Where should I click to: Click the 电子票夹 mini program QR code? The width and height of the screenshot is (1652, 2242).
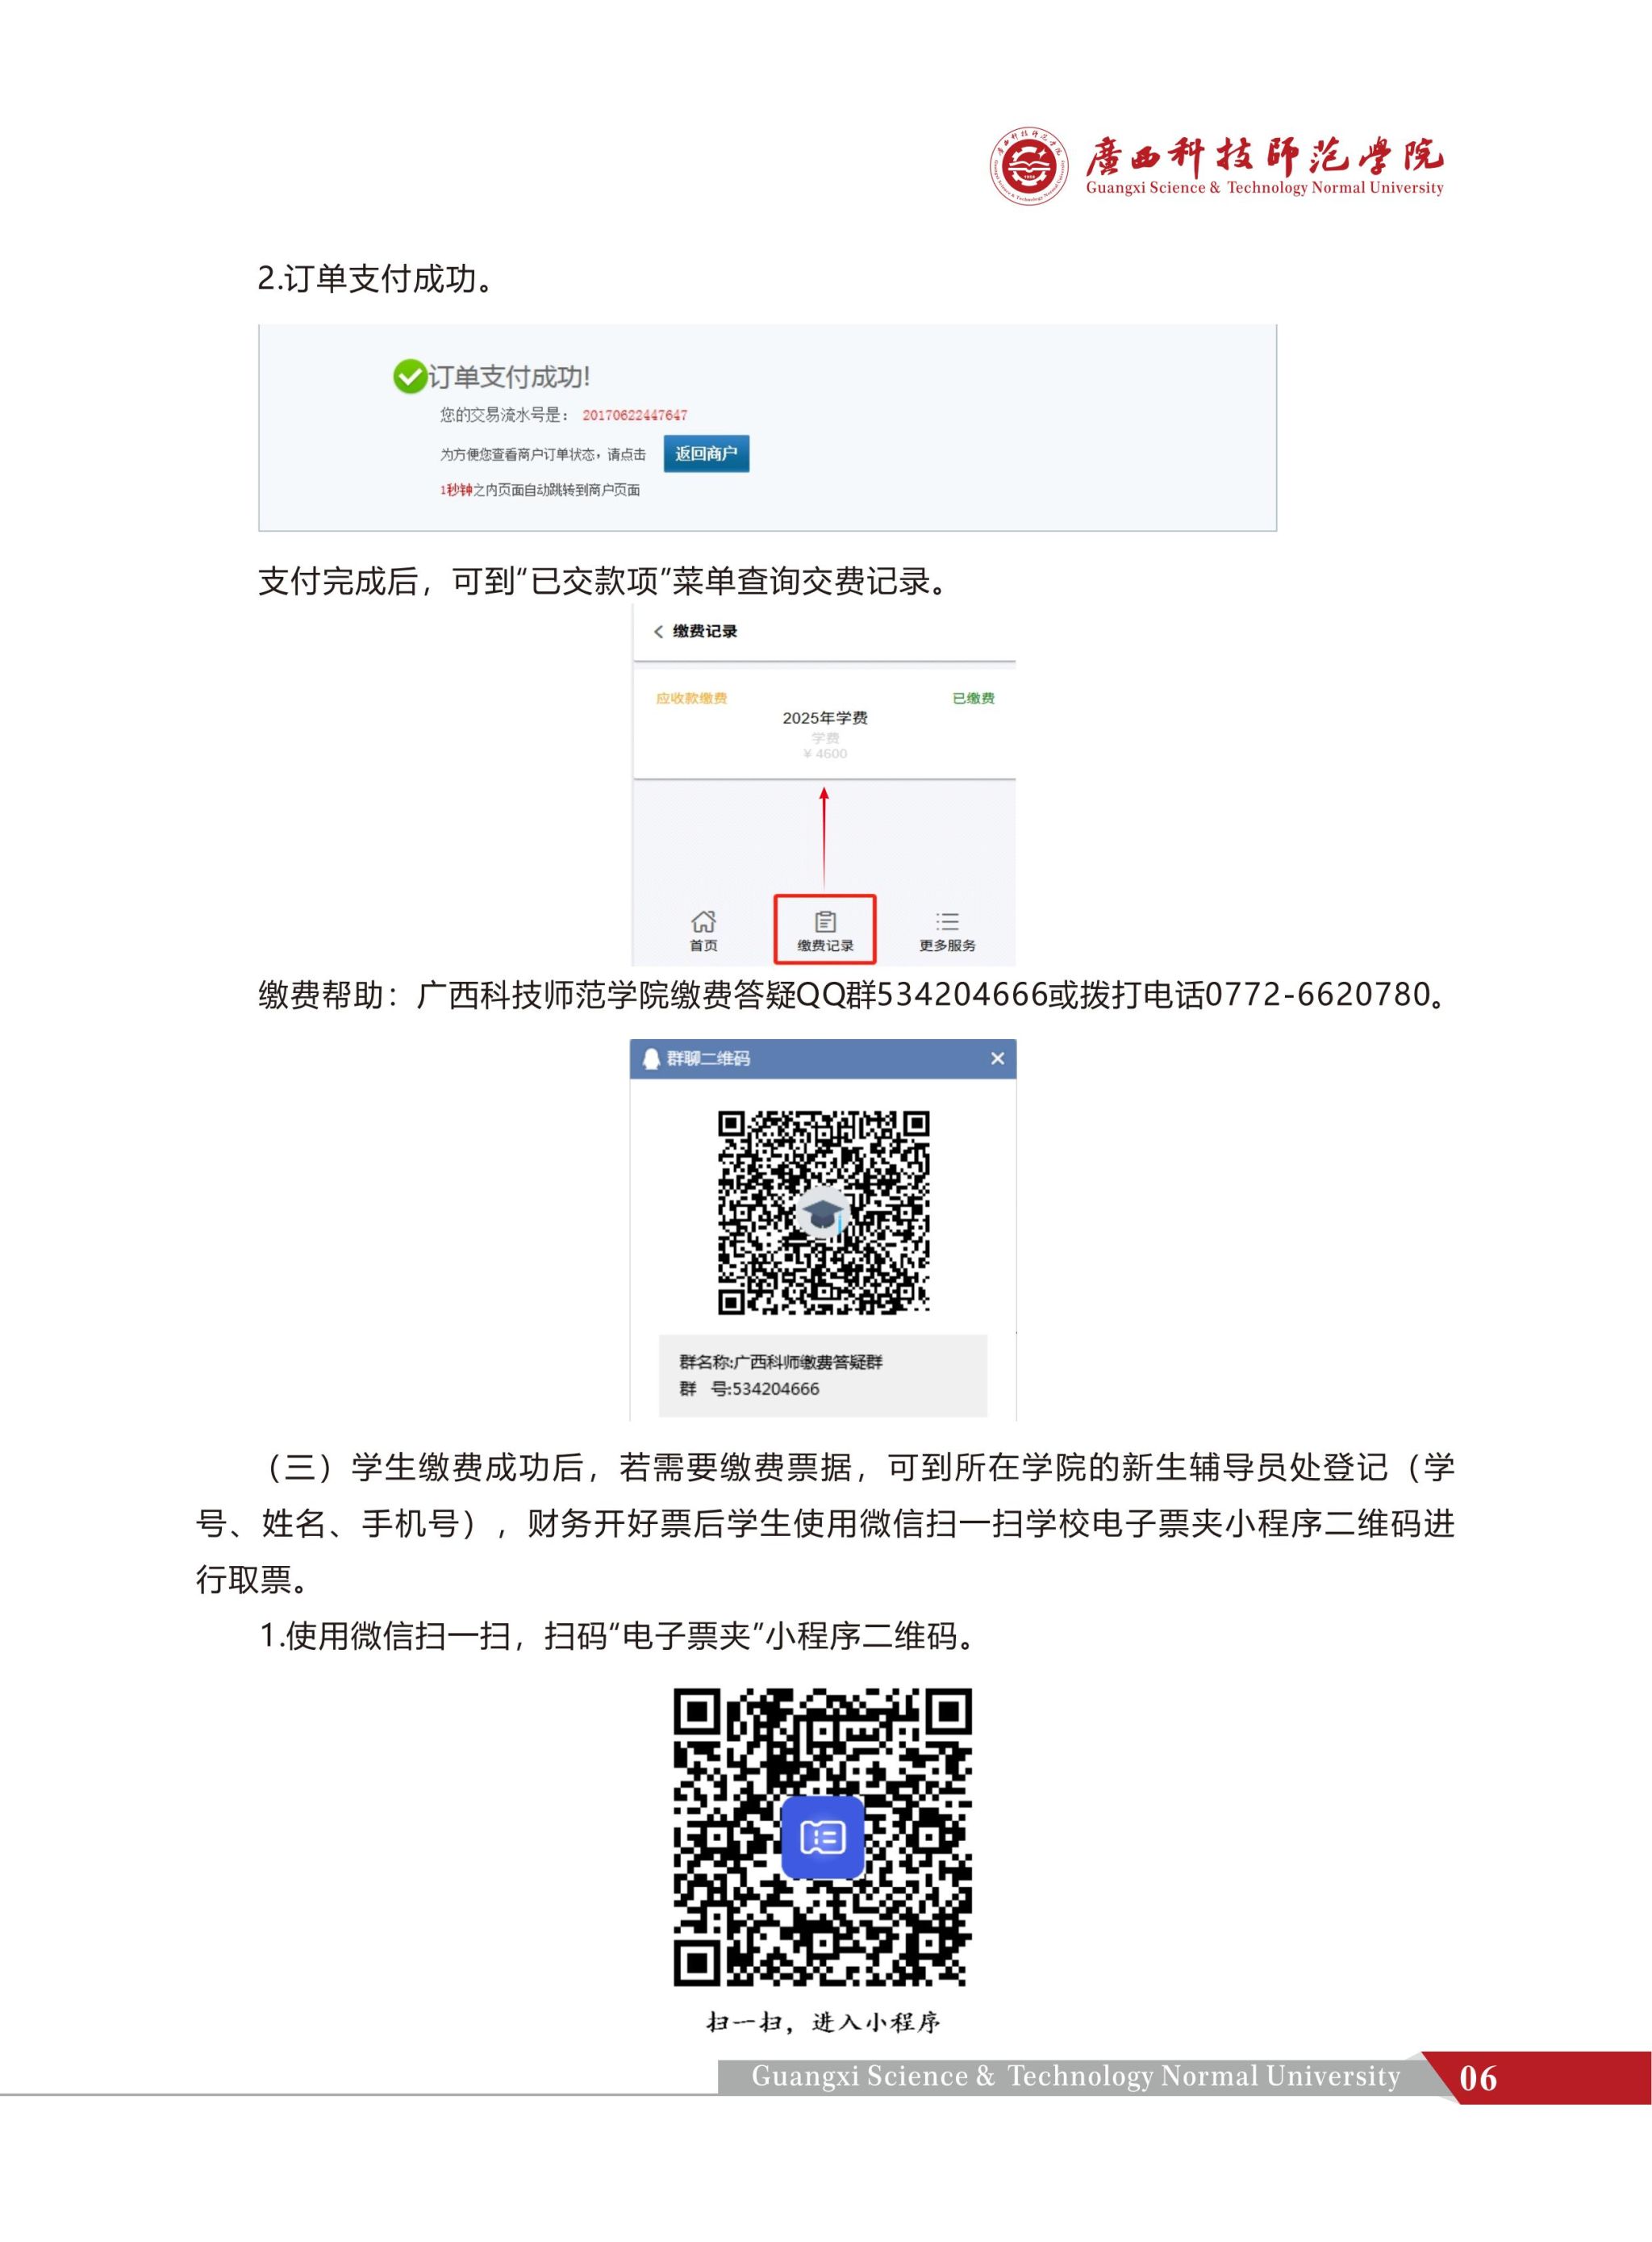[x=822, y=1837]
